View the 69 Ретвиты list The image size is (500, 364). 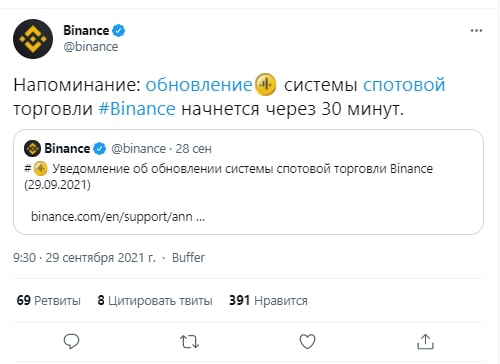pyautogui.click(x=49, y=300)
